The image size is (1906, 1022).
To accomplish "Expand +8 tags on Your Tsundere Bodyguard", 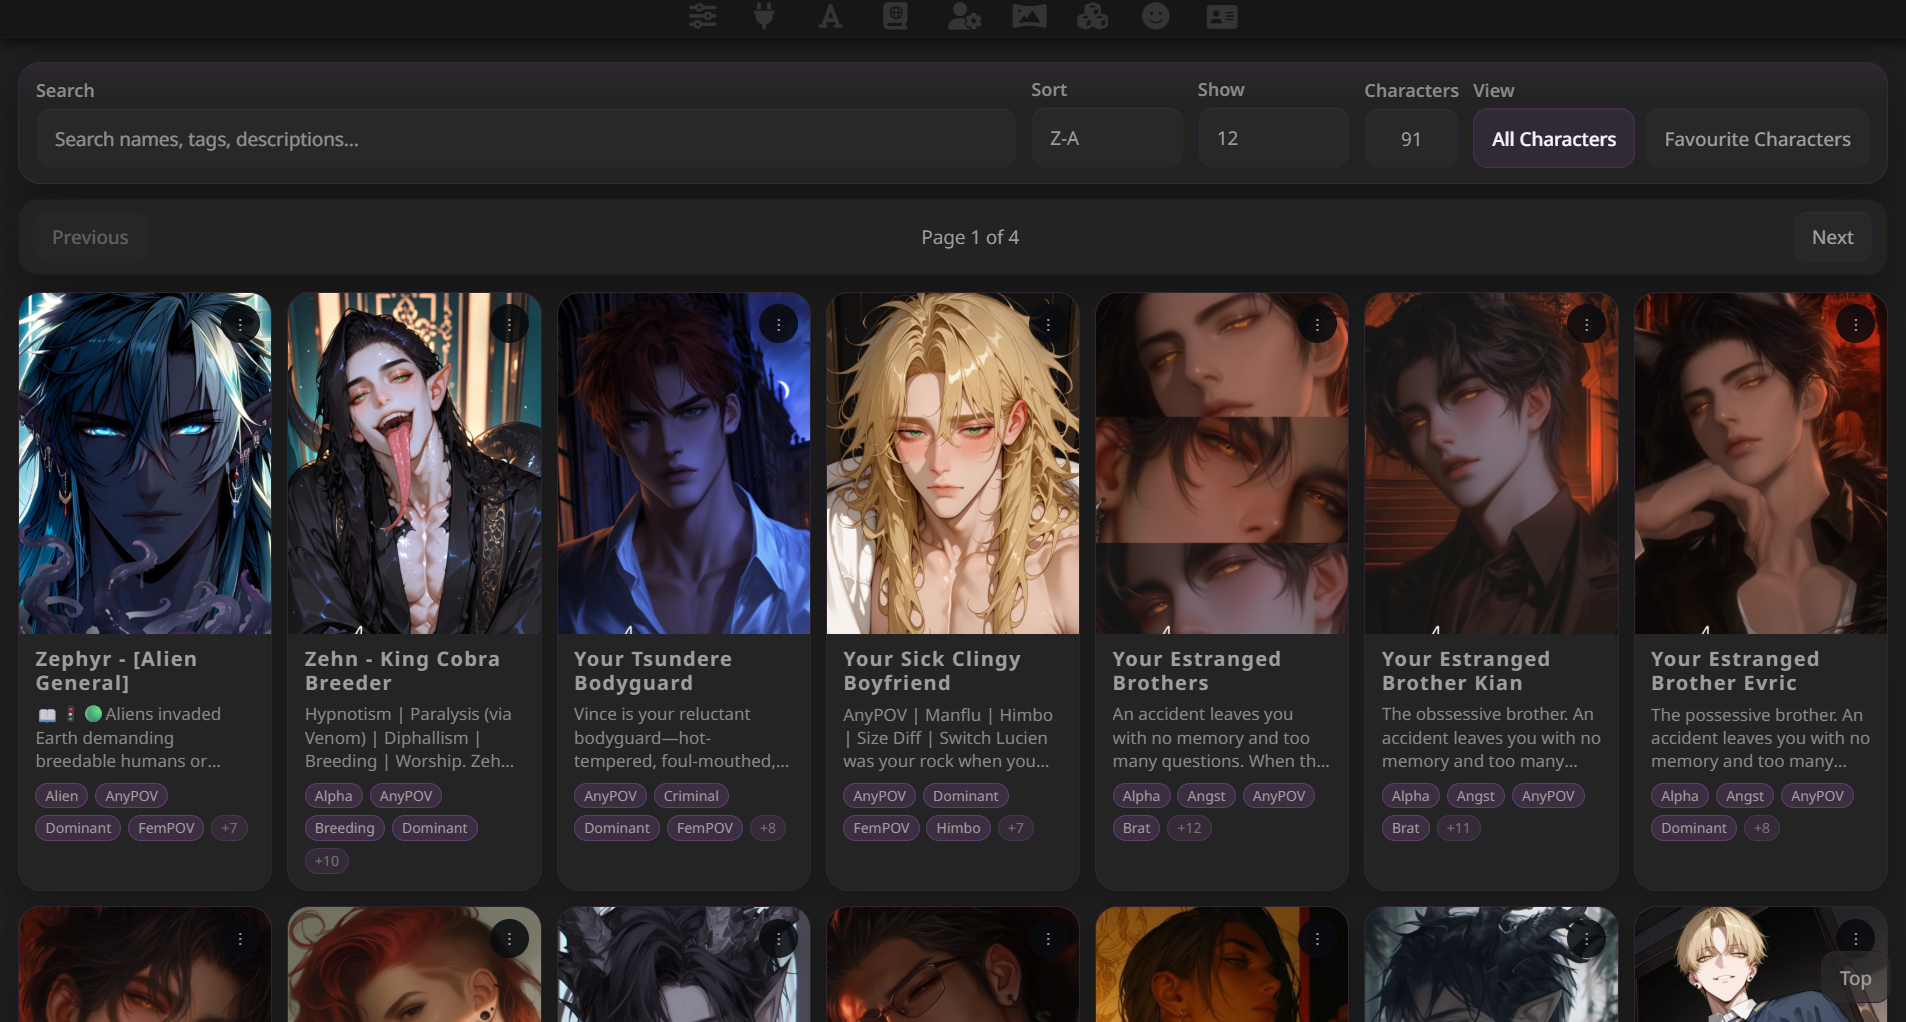I will point(768,828).
